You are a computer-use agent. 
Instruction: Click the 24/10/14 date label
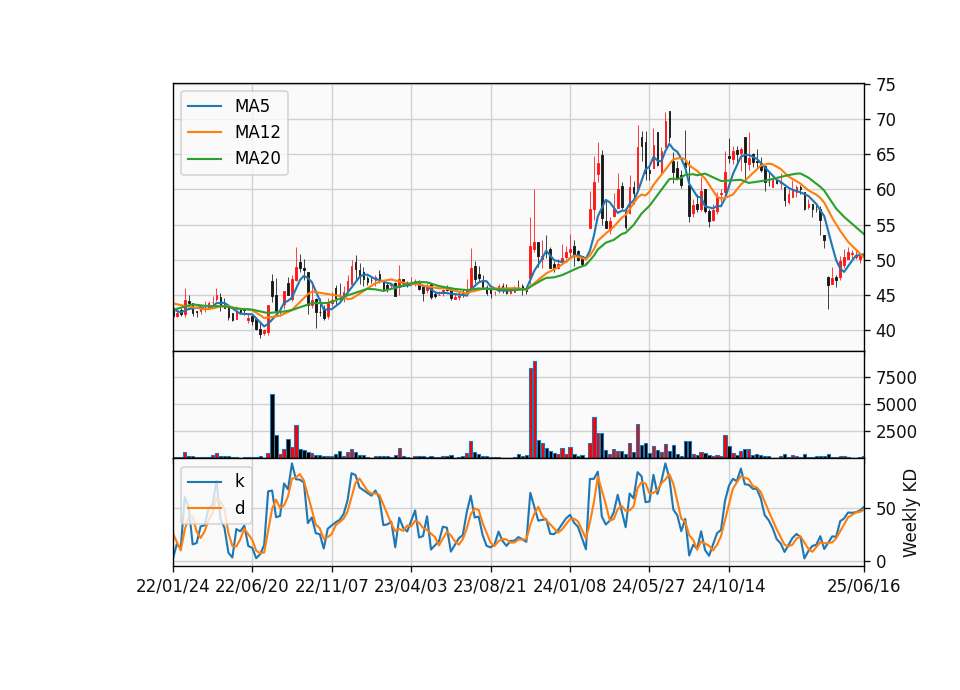click(729, 586)
